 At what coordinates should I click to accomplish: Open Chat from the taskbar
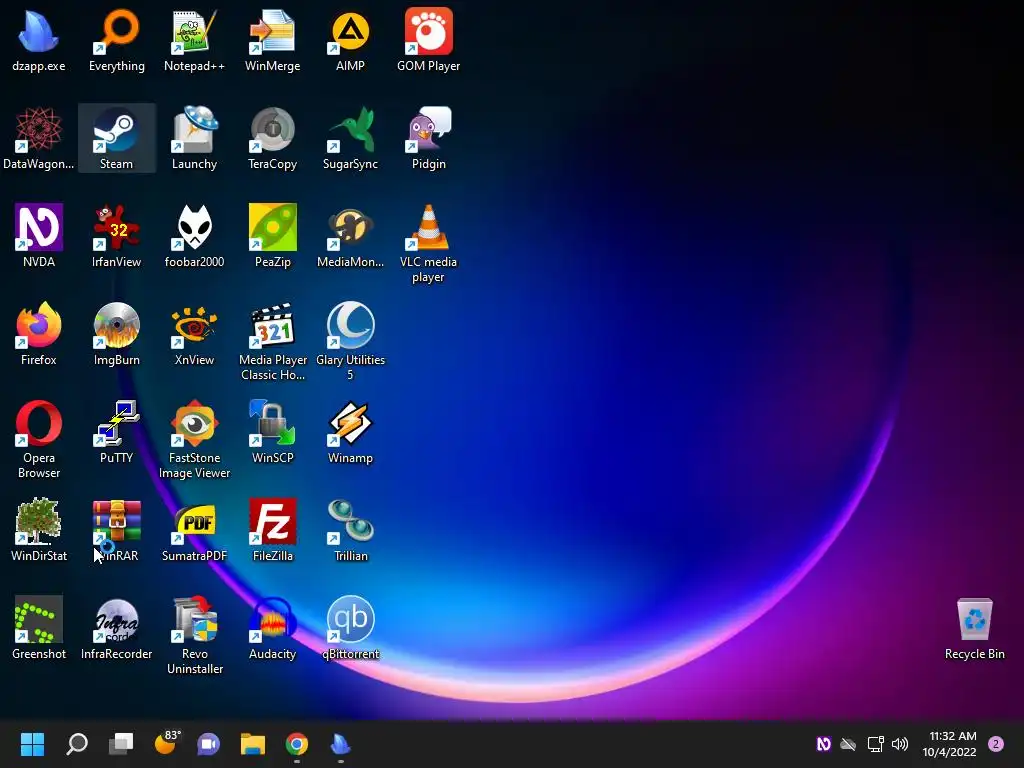208,744
